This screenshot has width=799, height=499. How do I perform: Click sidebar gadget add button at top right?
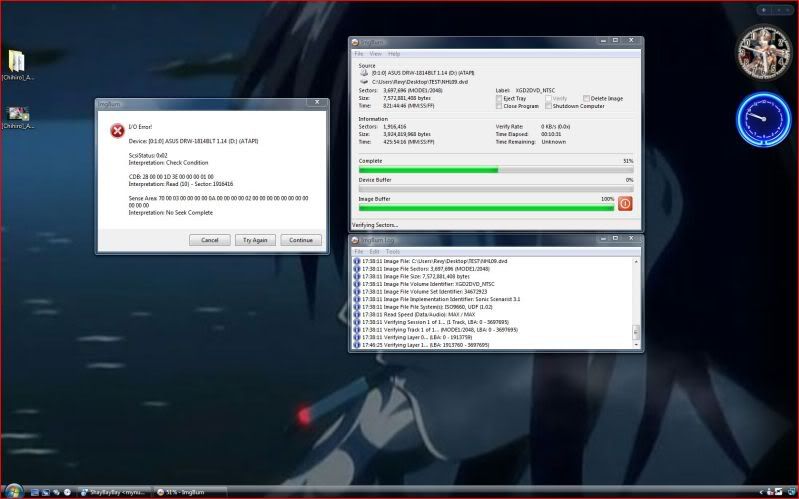pos(763,10)
